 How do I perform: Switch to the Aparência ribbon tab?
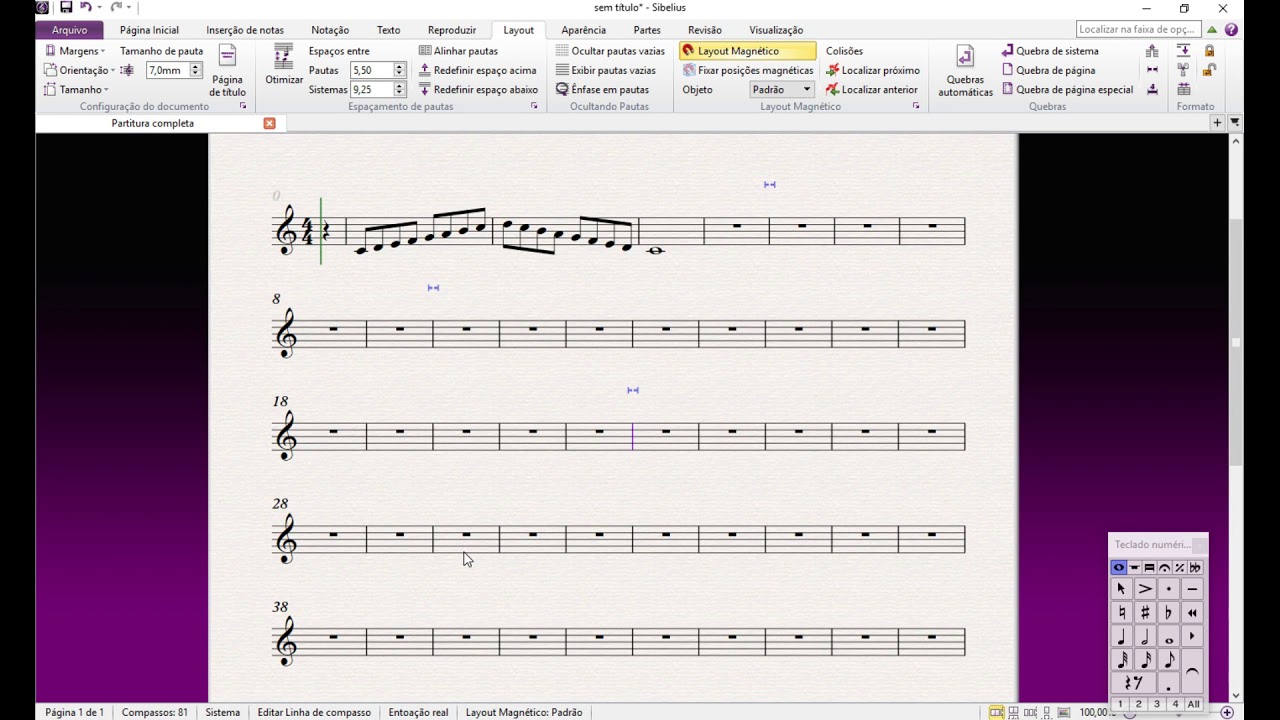coord(584,30)
